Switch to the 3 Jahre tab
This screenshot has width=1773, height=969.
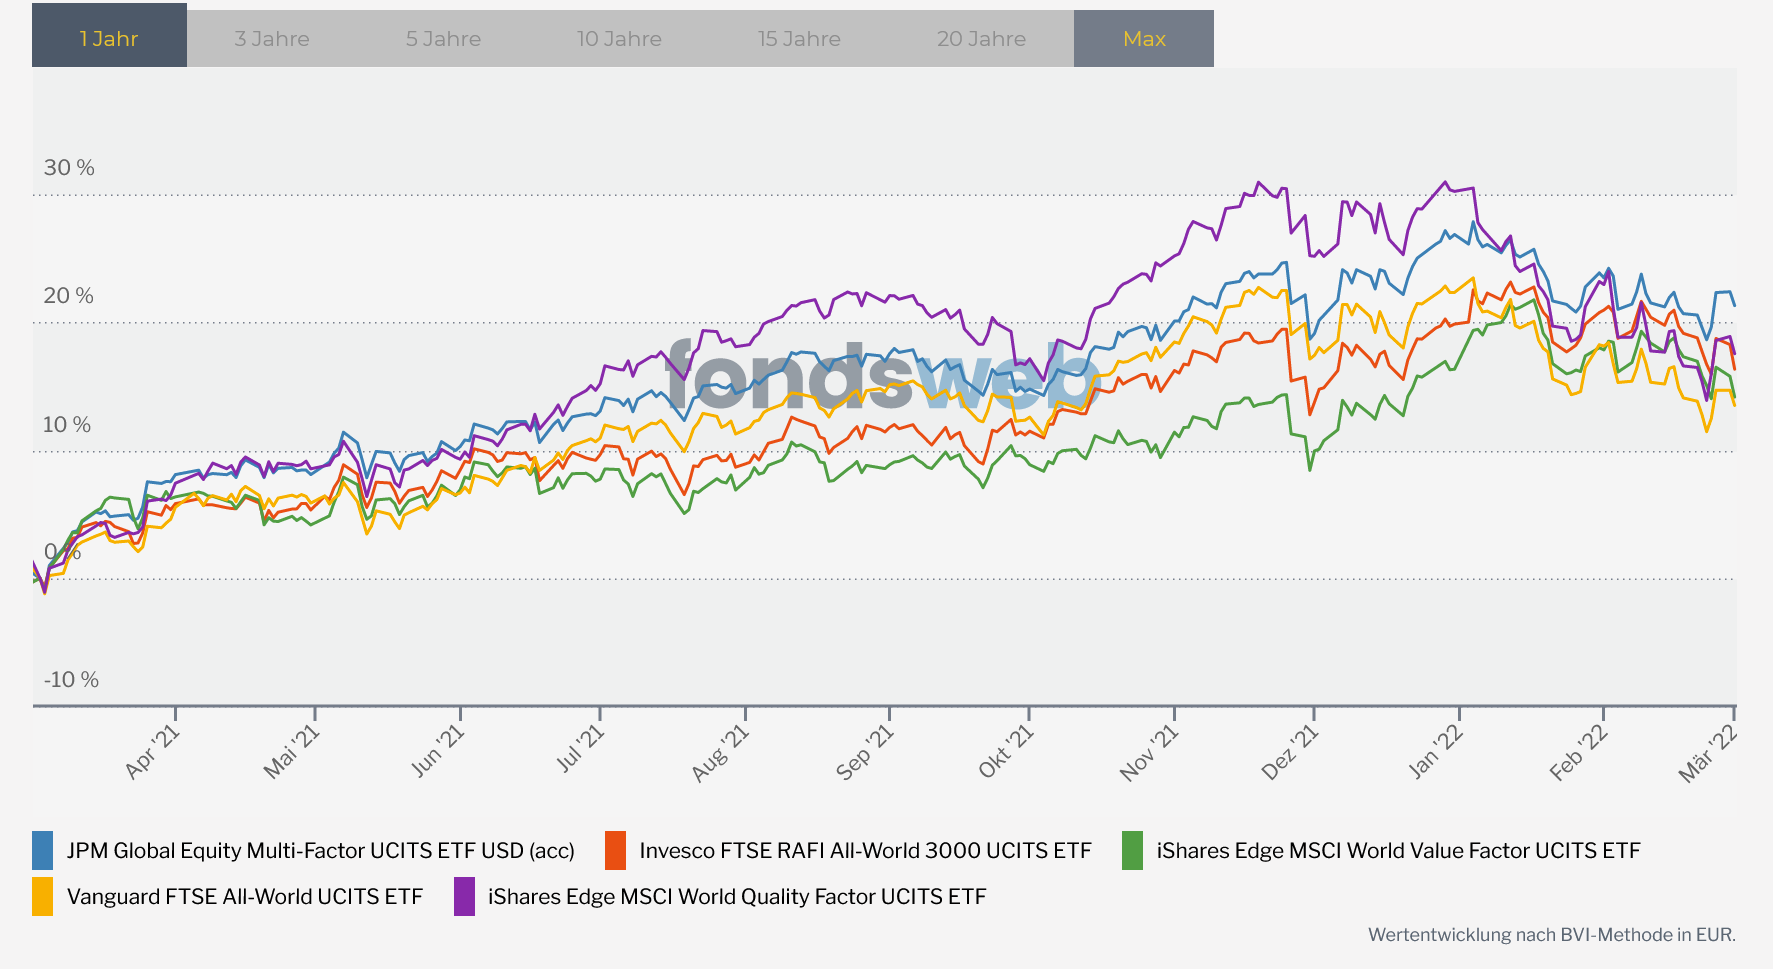272,39
